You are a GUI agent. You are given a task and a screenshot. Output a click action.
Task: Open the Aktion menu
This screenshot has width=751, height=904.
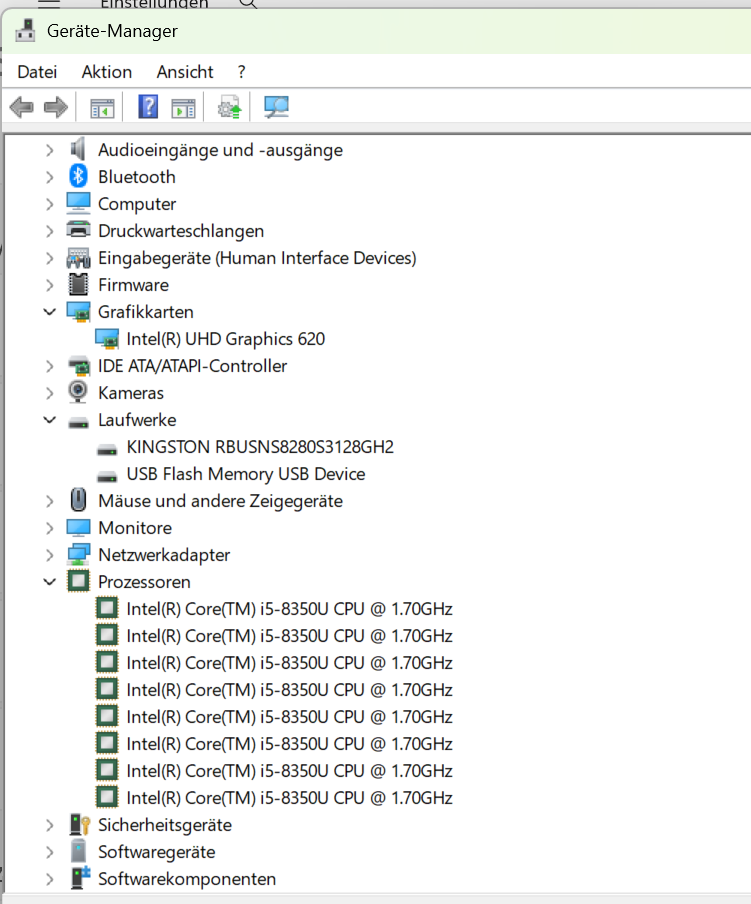point(107,72)
